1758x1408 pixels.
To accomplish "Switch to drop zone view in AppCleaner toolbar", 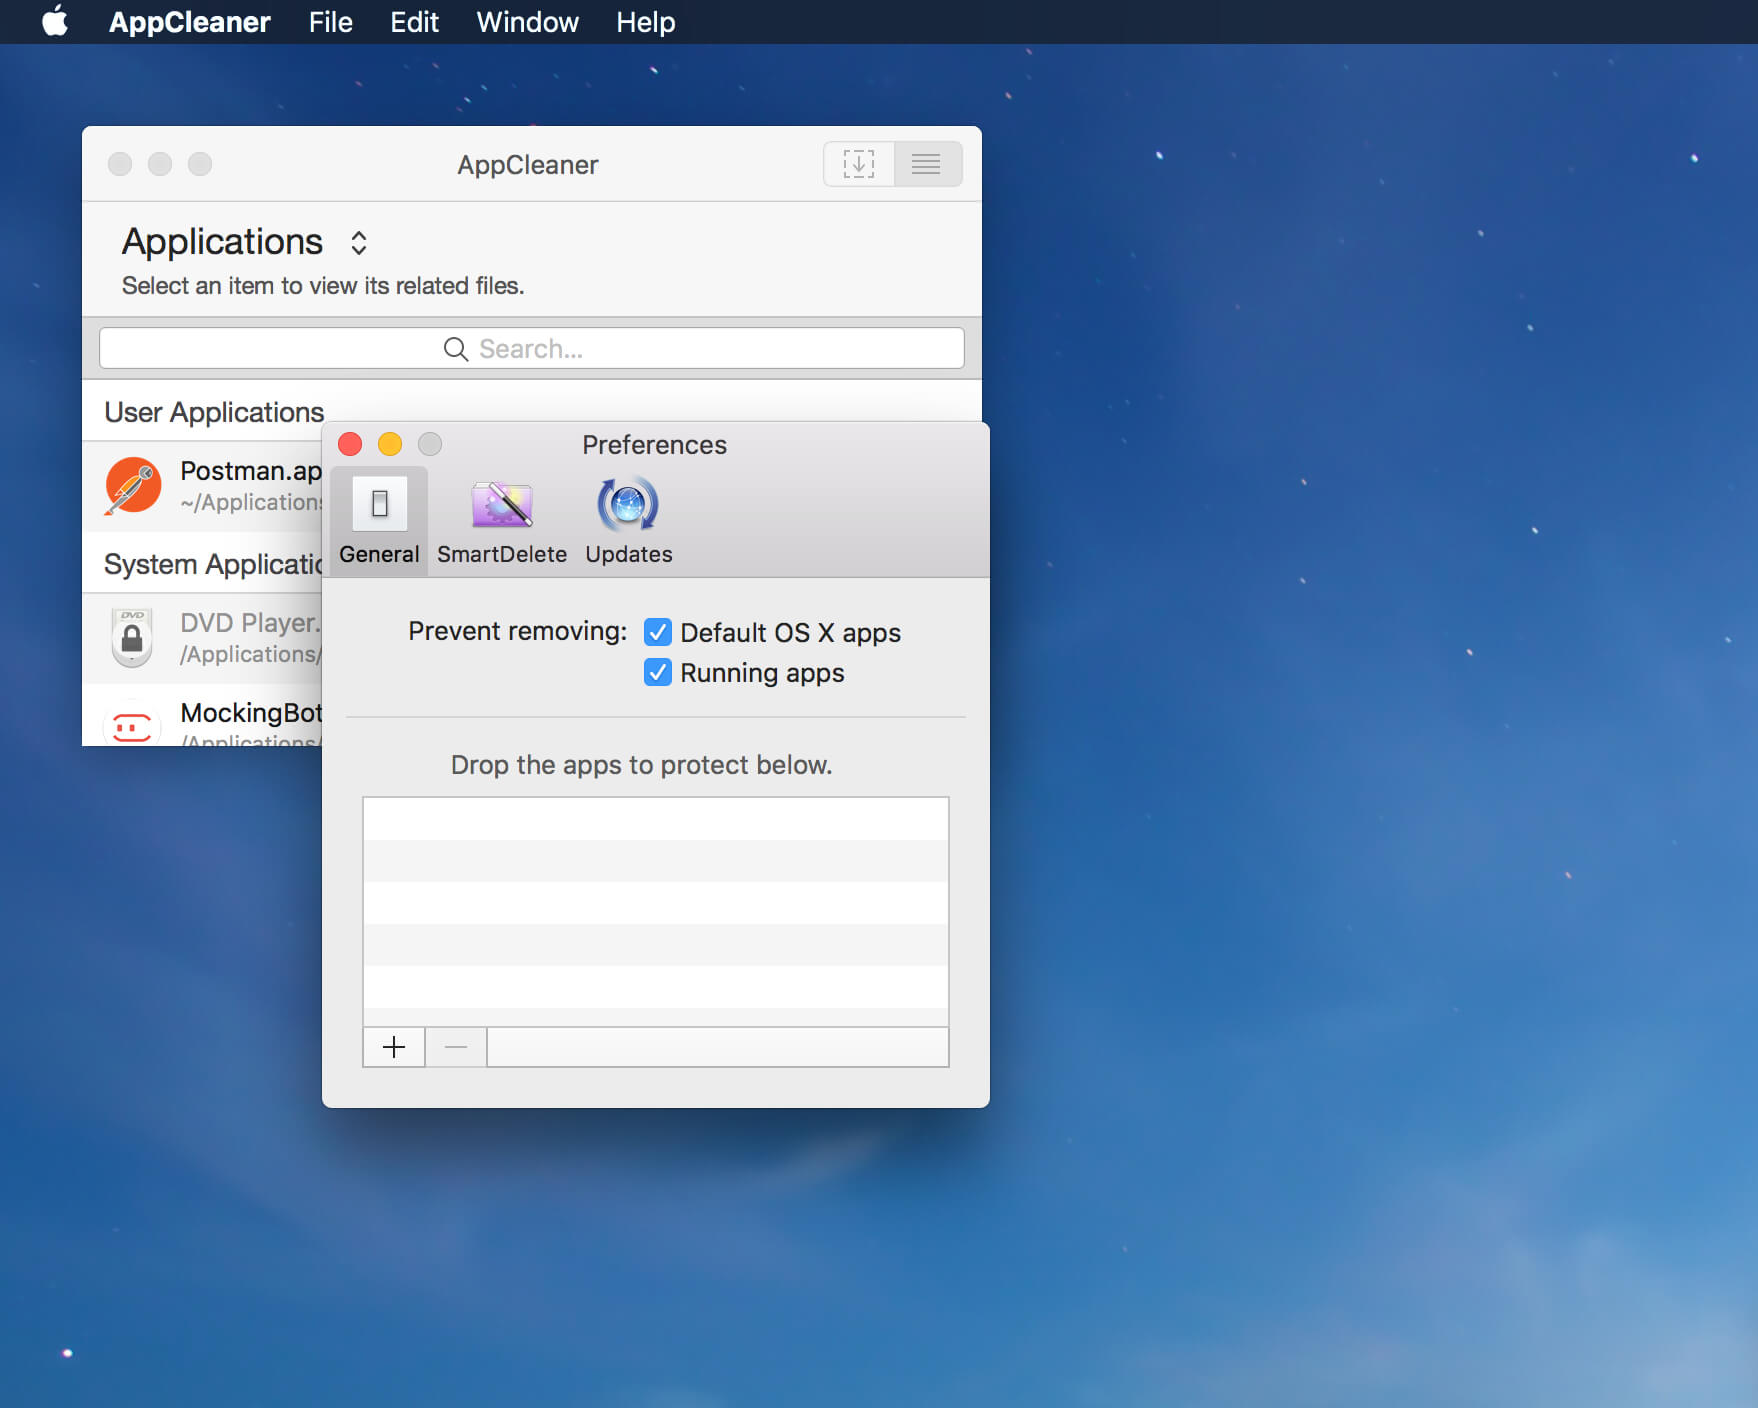I will pos(858,164).
